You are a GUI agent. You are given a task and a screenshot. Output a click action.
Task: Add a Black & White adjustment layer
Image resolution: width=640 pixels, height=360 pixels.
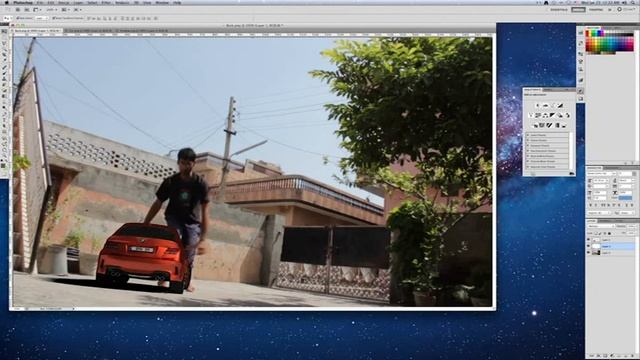(x=553, y=115)
